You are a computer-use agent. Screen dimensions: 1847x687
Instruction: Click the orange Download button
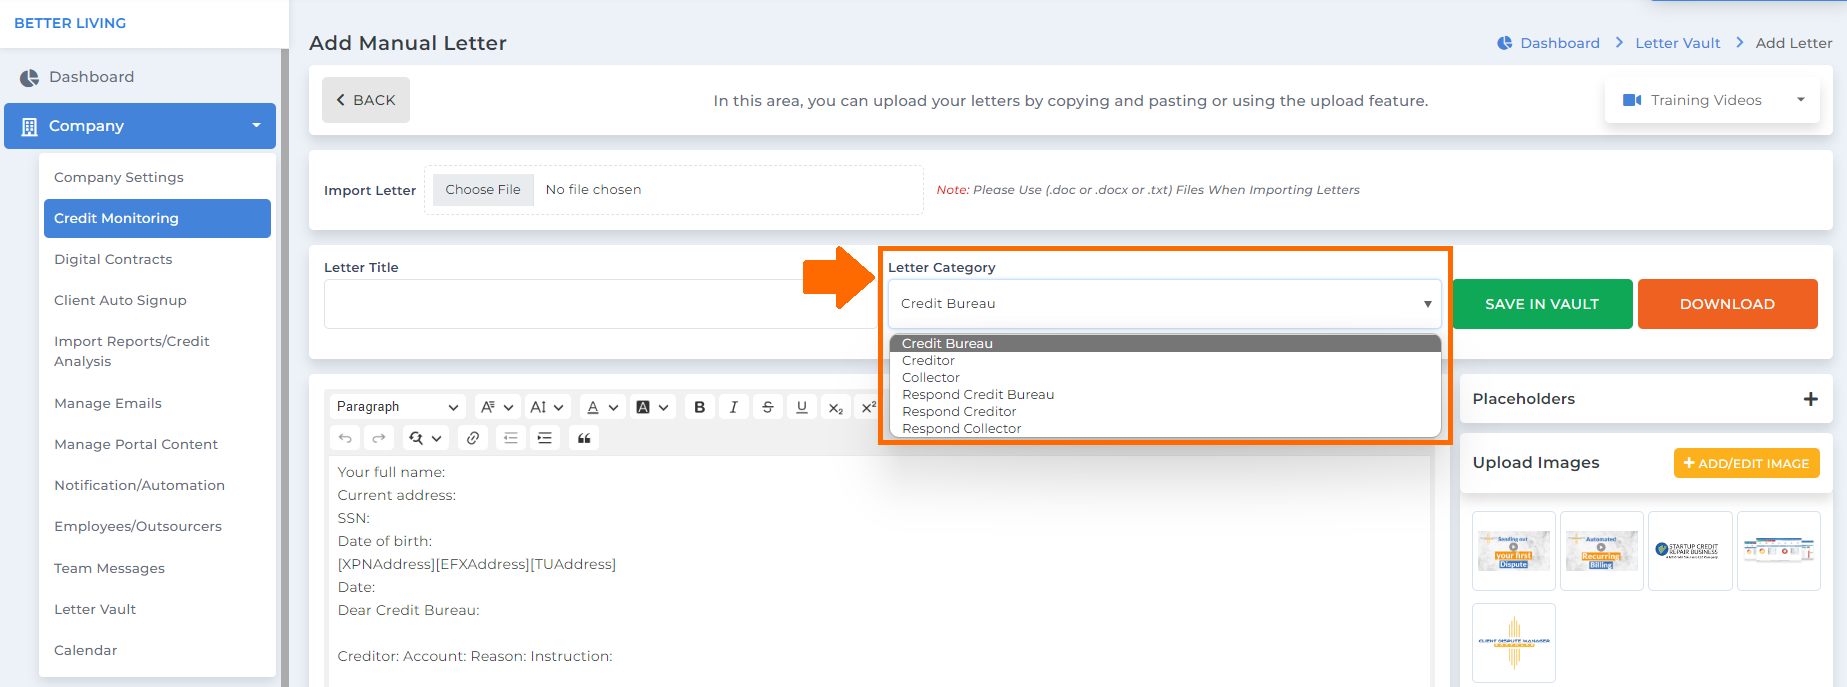pyautogui.click(x=1726, y=304)
